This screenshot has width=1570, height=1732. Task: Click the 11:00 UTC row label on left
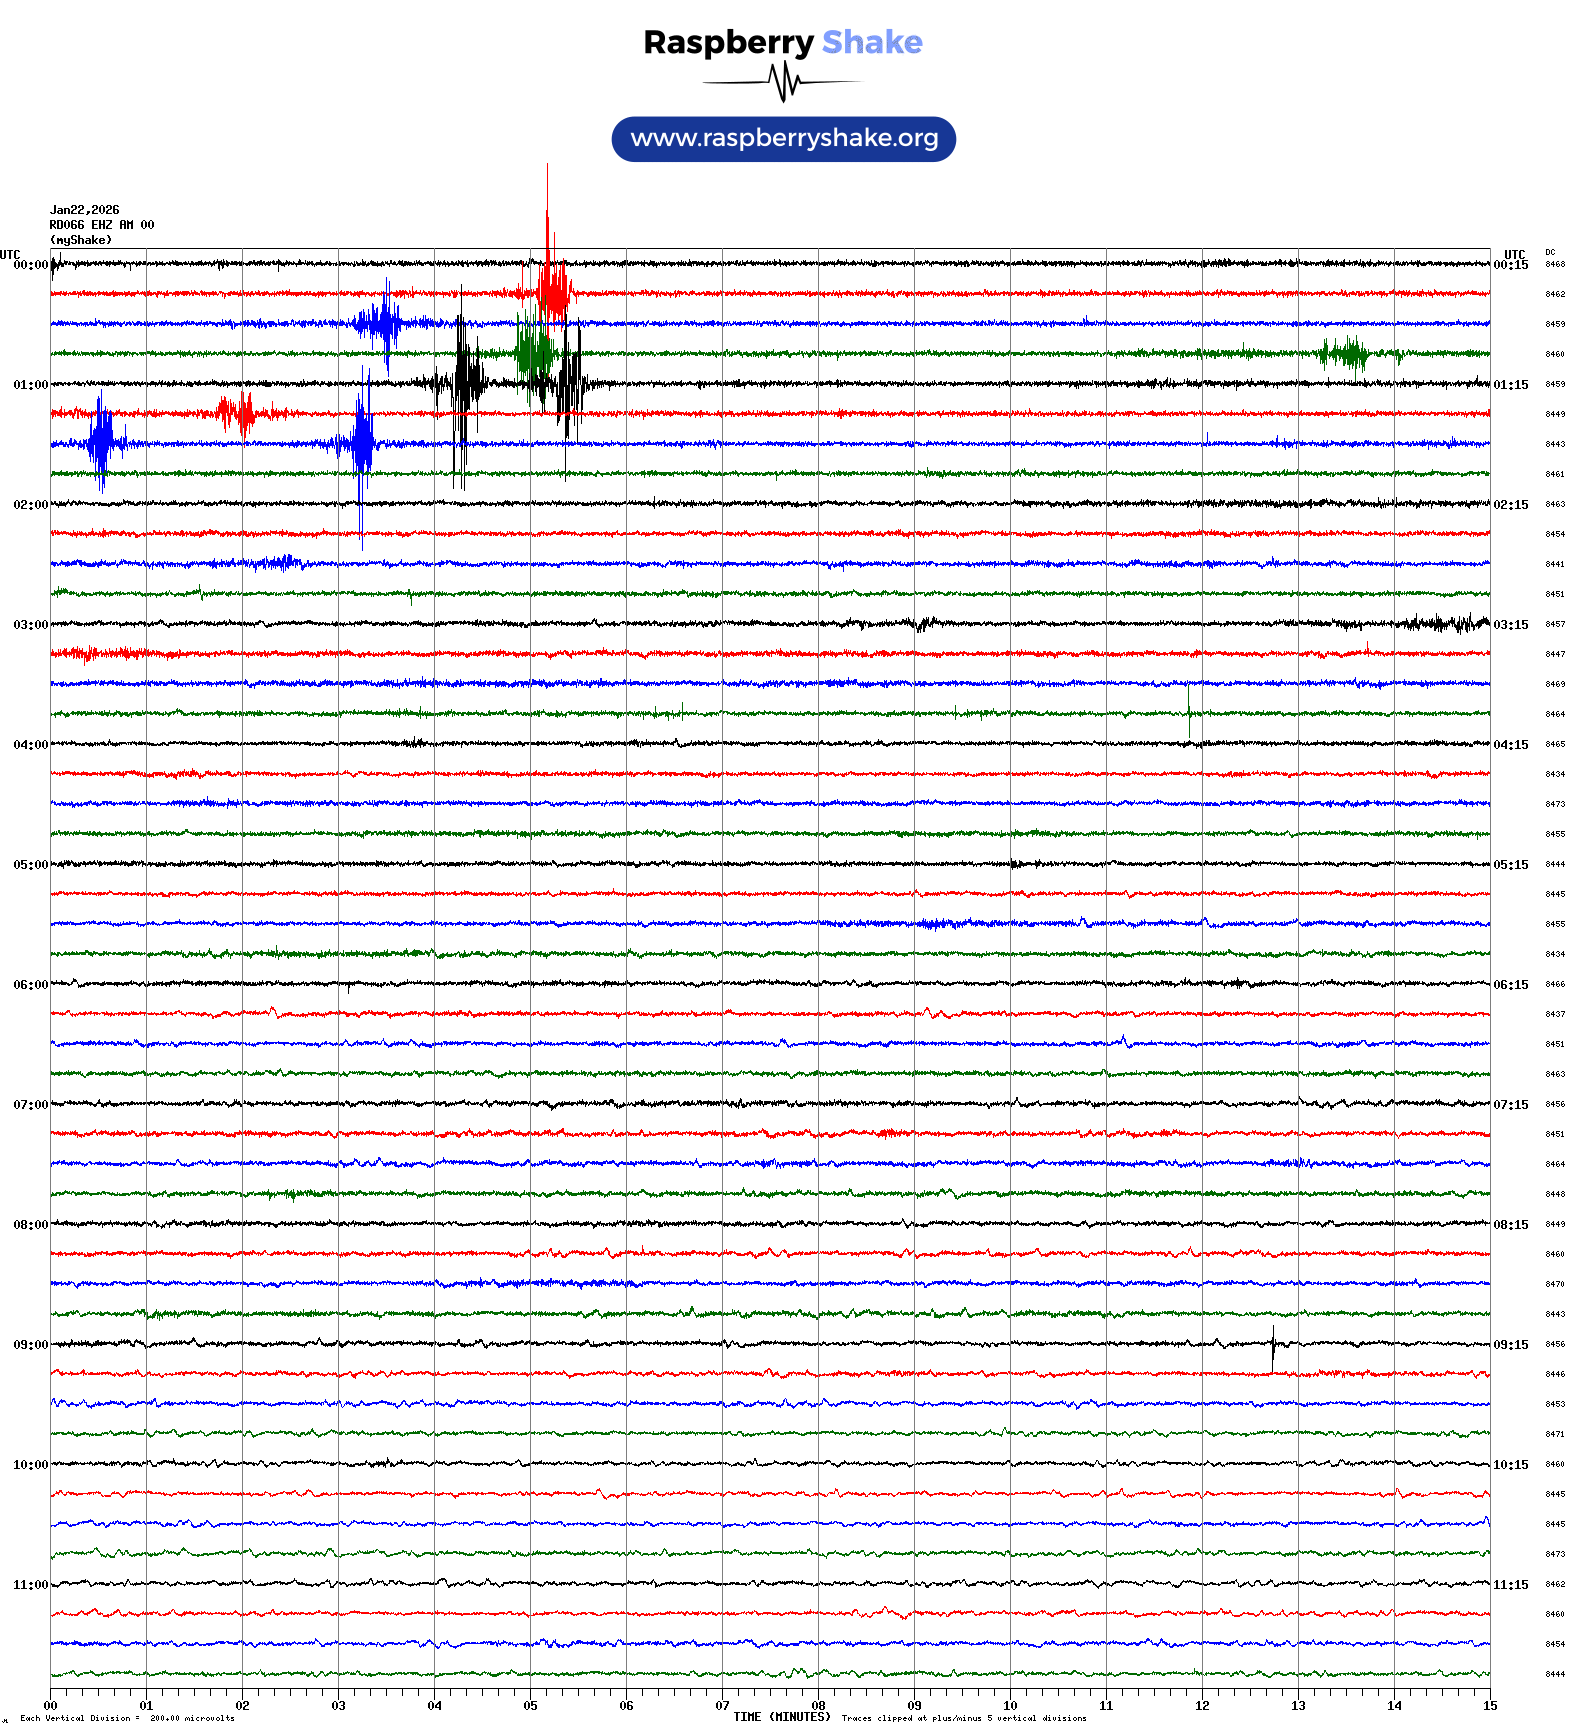30,1585
